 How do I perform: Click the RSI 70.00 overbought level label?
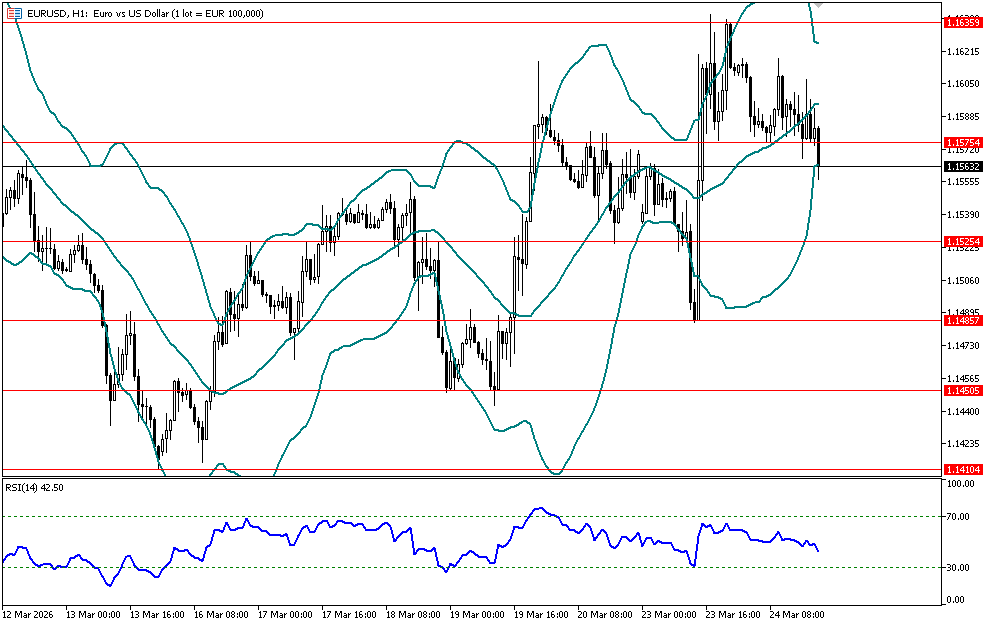960,516
